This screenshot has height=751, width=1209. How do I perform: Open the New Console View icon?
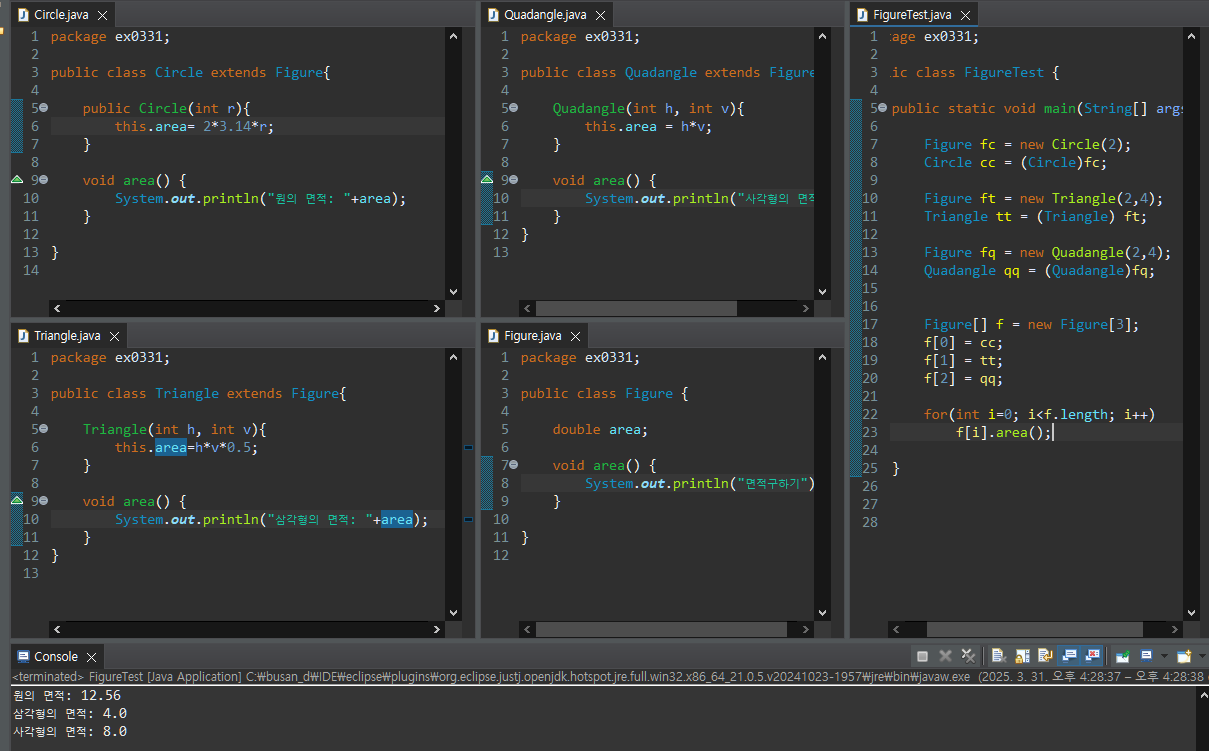click(x=1184, y=656)
